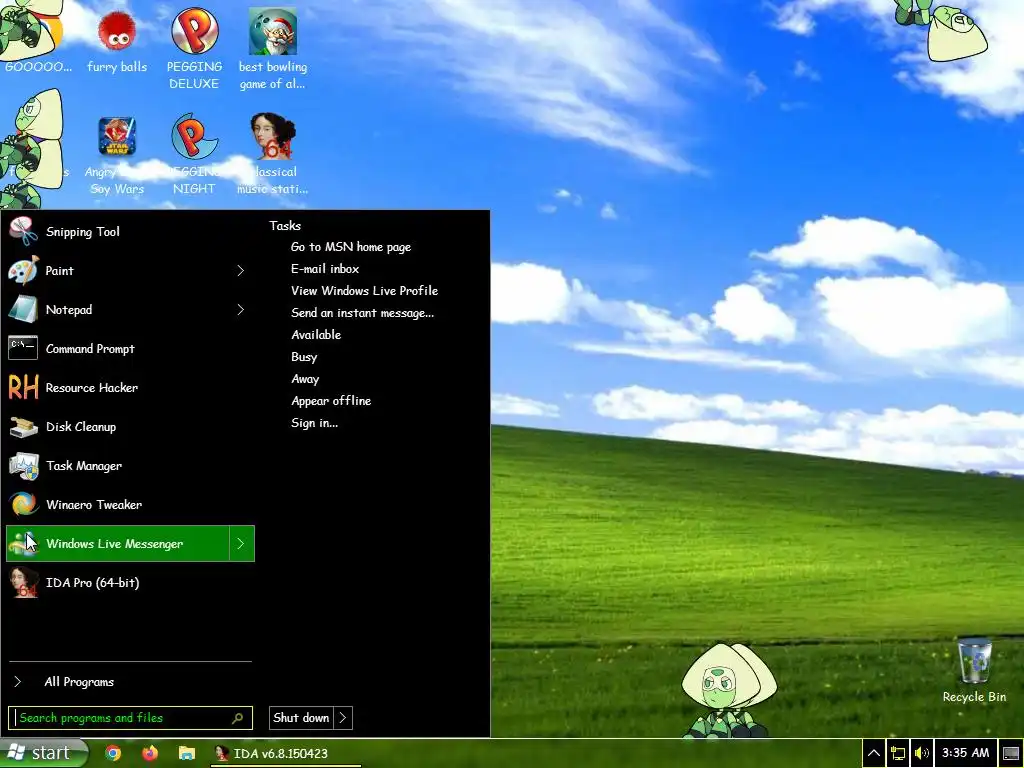
Task: Launch Command Prompt
Action: pyautogui.click(x=129, y=349)
